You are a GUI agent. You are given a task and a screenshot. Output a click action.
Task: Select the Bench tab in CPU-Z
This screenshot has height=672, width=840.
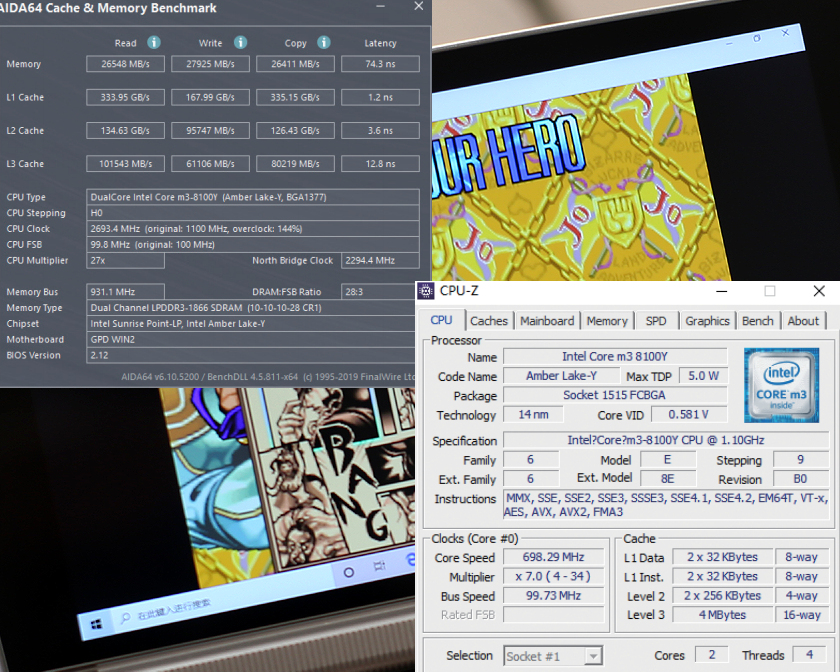758,321
